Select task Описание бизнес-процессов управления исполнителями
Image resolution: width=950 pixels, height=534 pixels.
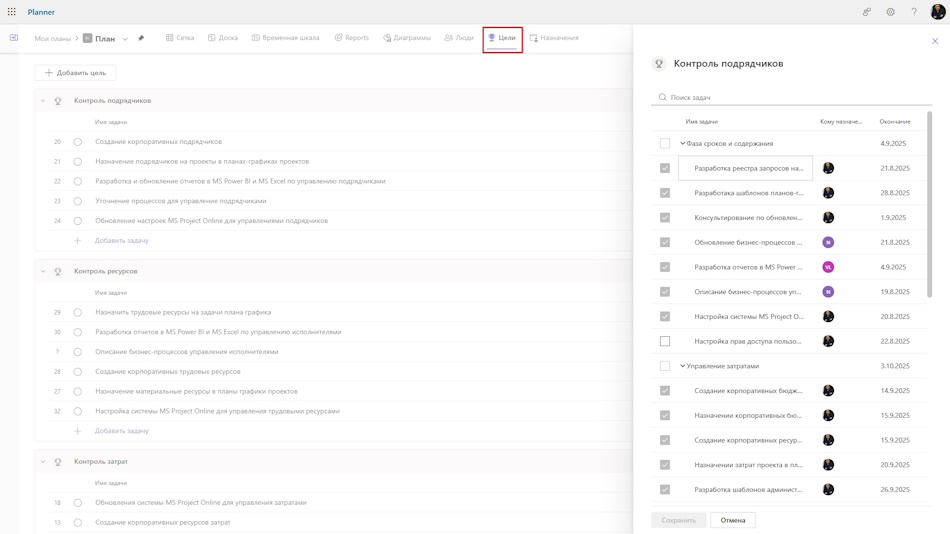[x=187, y=352]
